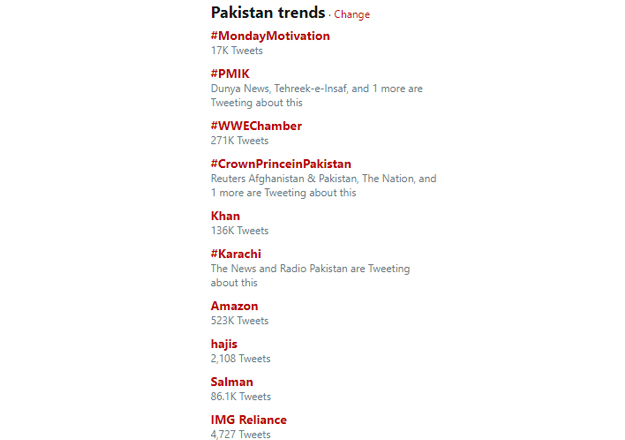Open the #MondayMotivation trend
The height and width of the screenshot is (440, 625).
point(270,36)
